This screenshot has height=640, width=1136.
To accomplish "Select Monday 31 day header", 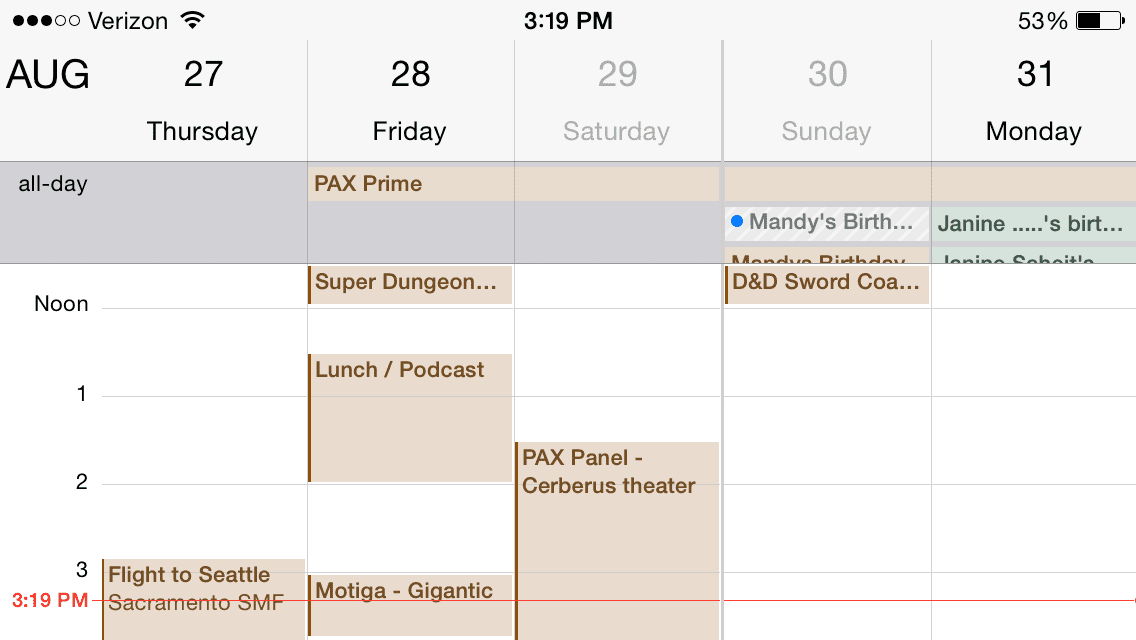I will [1034, 101].
